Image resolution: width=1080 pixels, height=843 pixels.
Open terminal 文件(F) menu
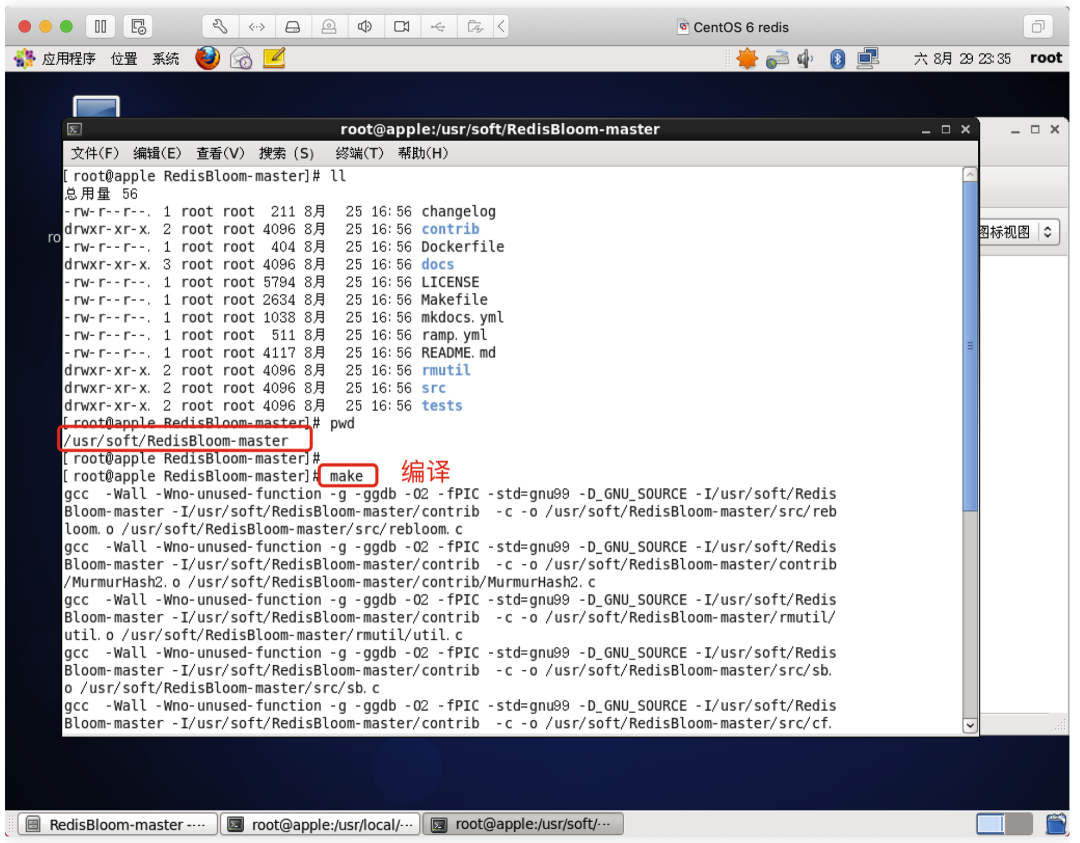tap(94, 153)
